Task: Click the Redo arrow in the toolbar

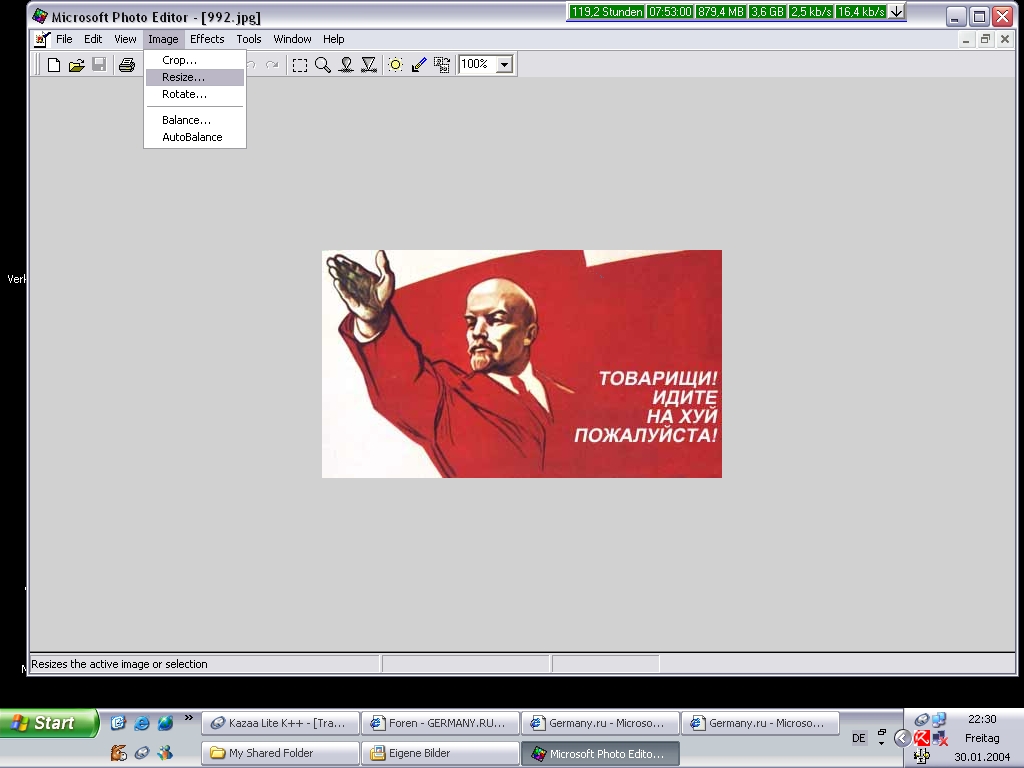Action: tap(272, 65)
